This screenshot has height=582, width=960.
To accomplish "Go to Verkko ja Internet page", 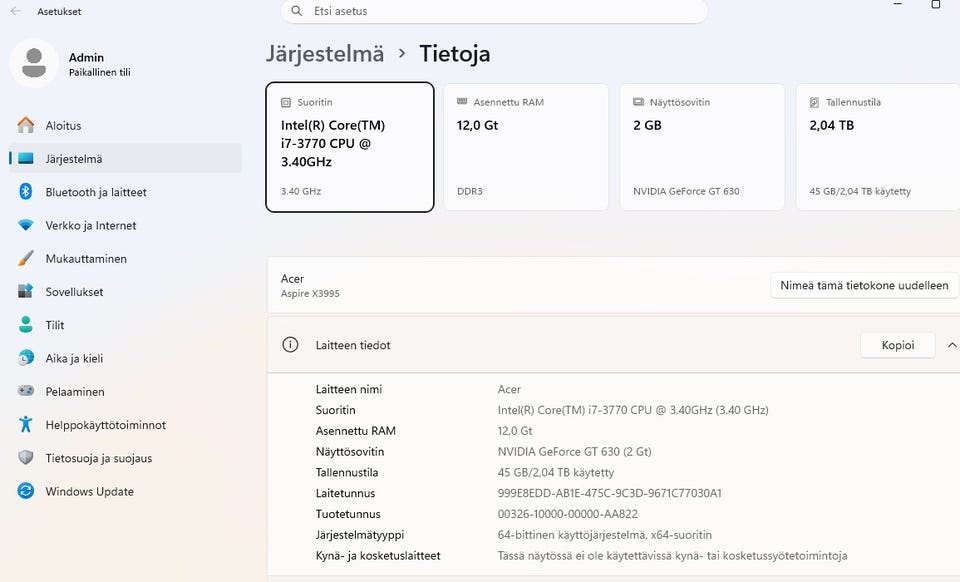I will 126,225.
